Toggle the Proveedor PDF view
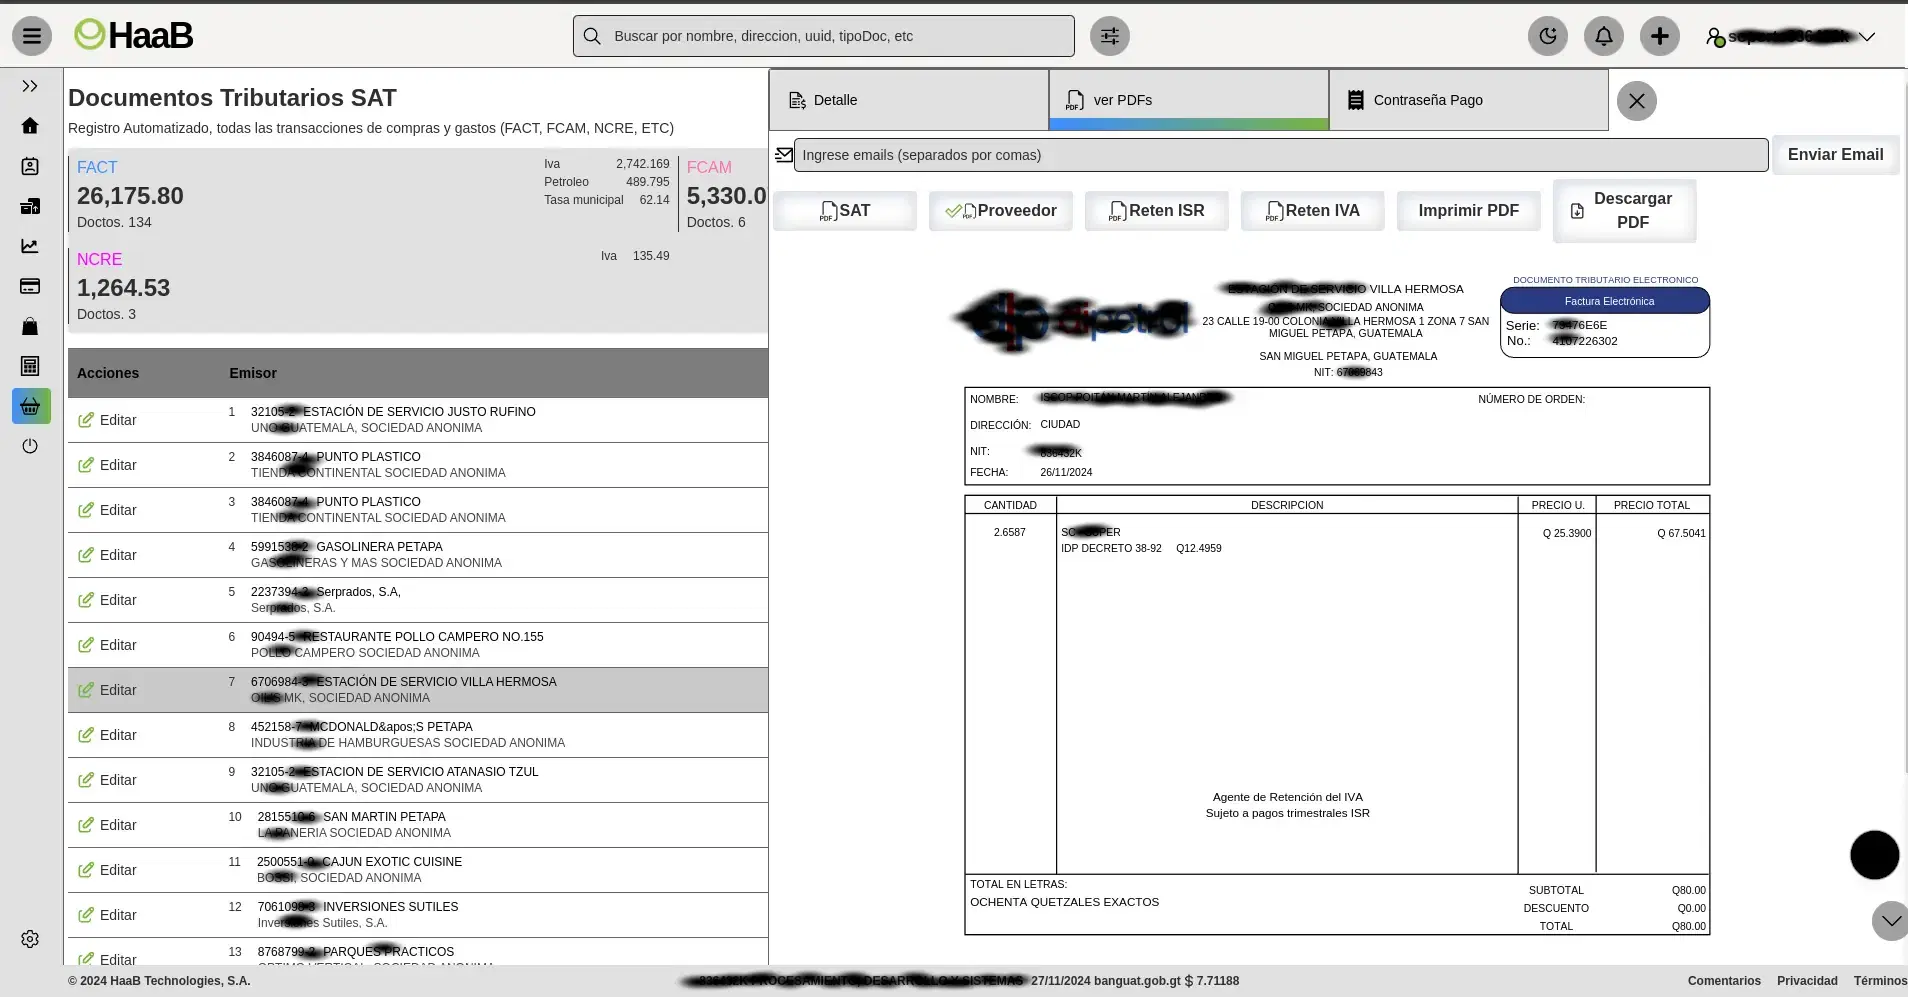The height and width of the screenshot is (997, 1908). click(1000, 211)
